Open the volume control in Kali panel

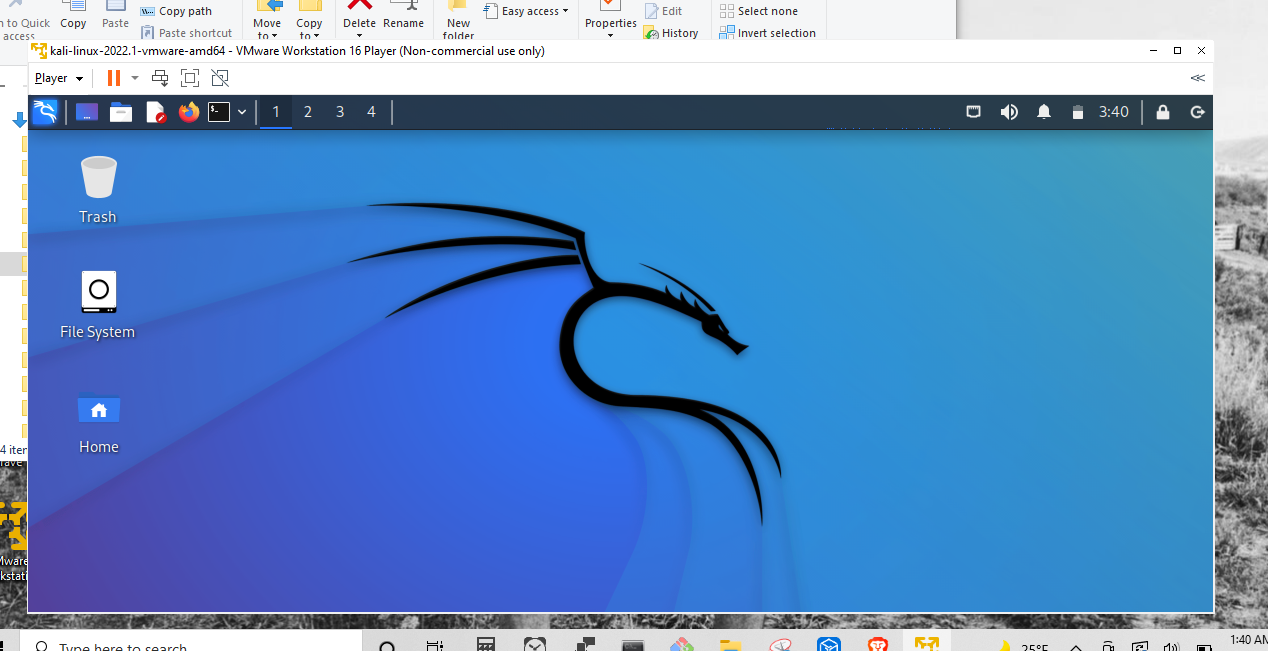click(x=1009, y=112)
